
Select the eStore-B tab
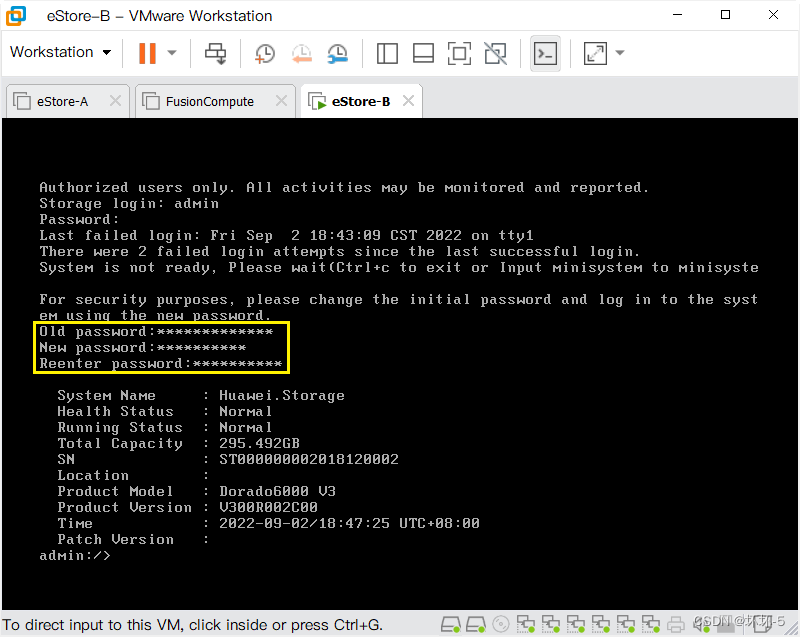(361, 101)
